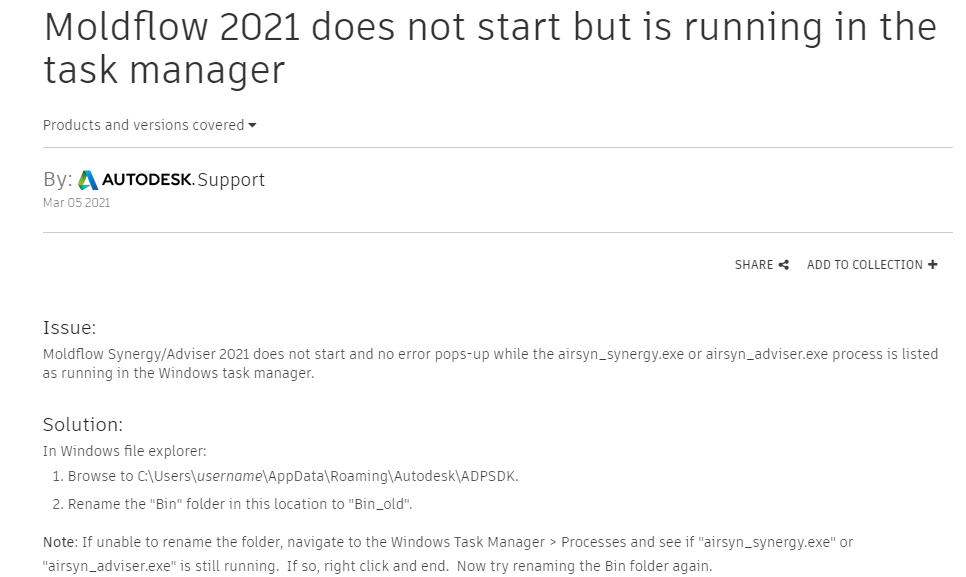Click the Issue heading
966x577 pixels.
(x=69, y=328)
